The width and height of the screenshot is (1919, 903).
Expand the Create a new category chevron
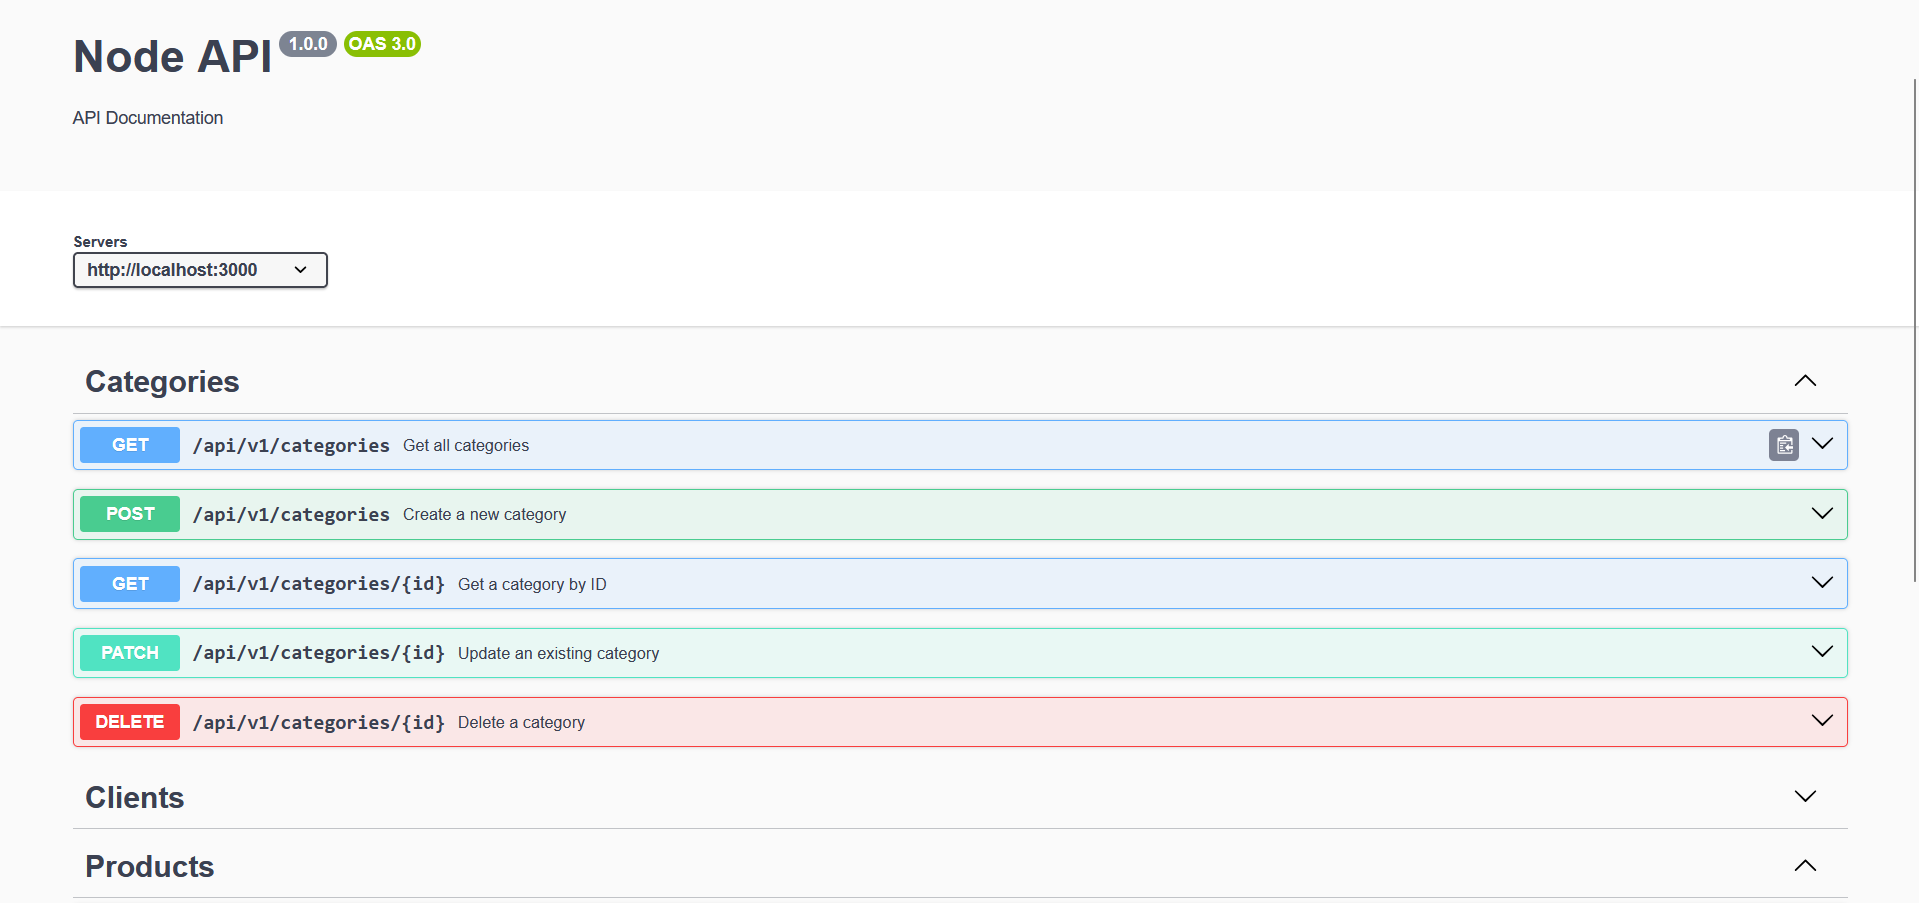(x=1822, y=514)
